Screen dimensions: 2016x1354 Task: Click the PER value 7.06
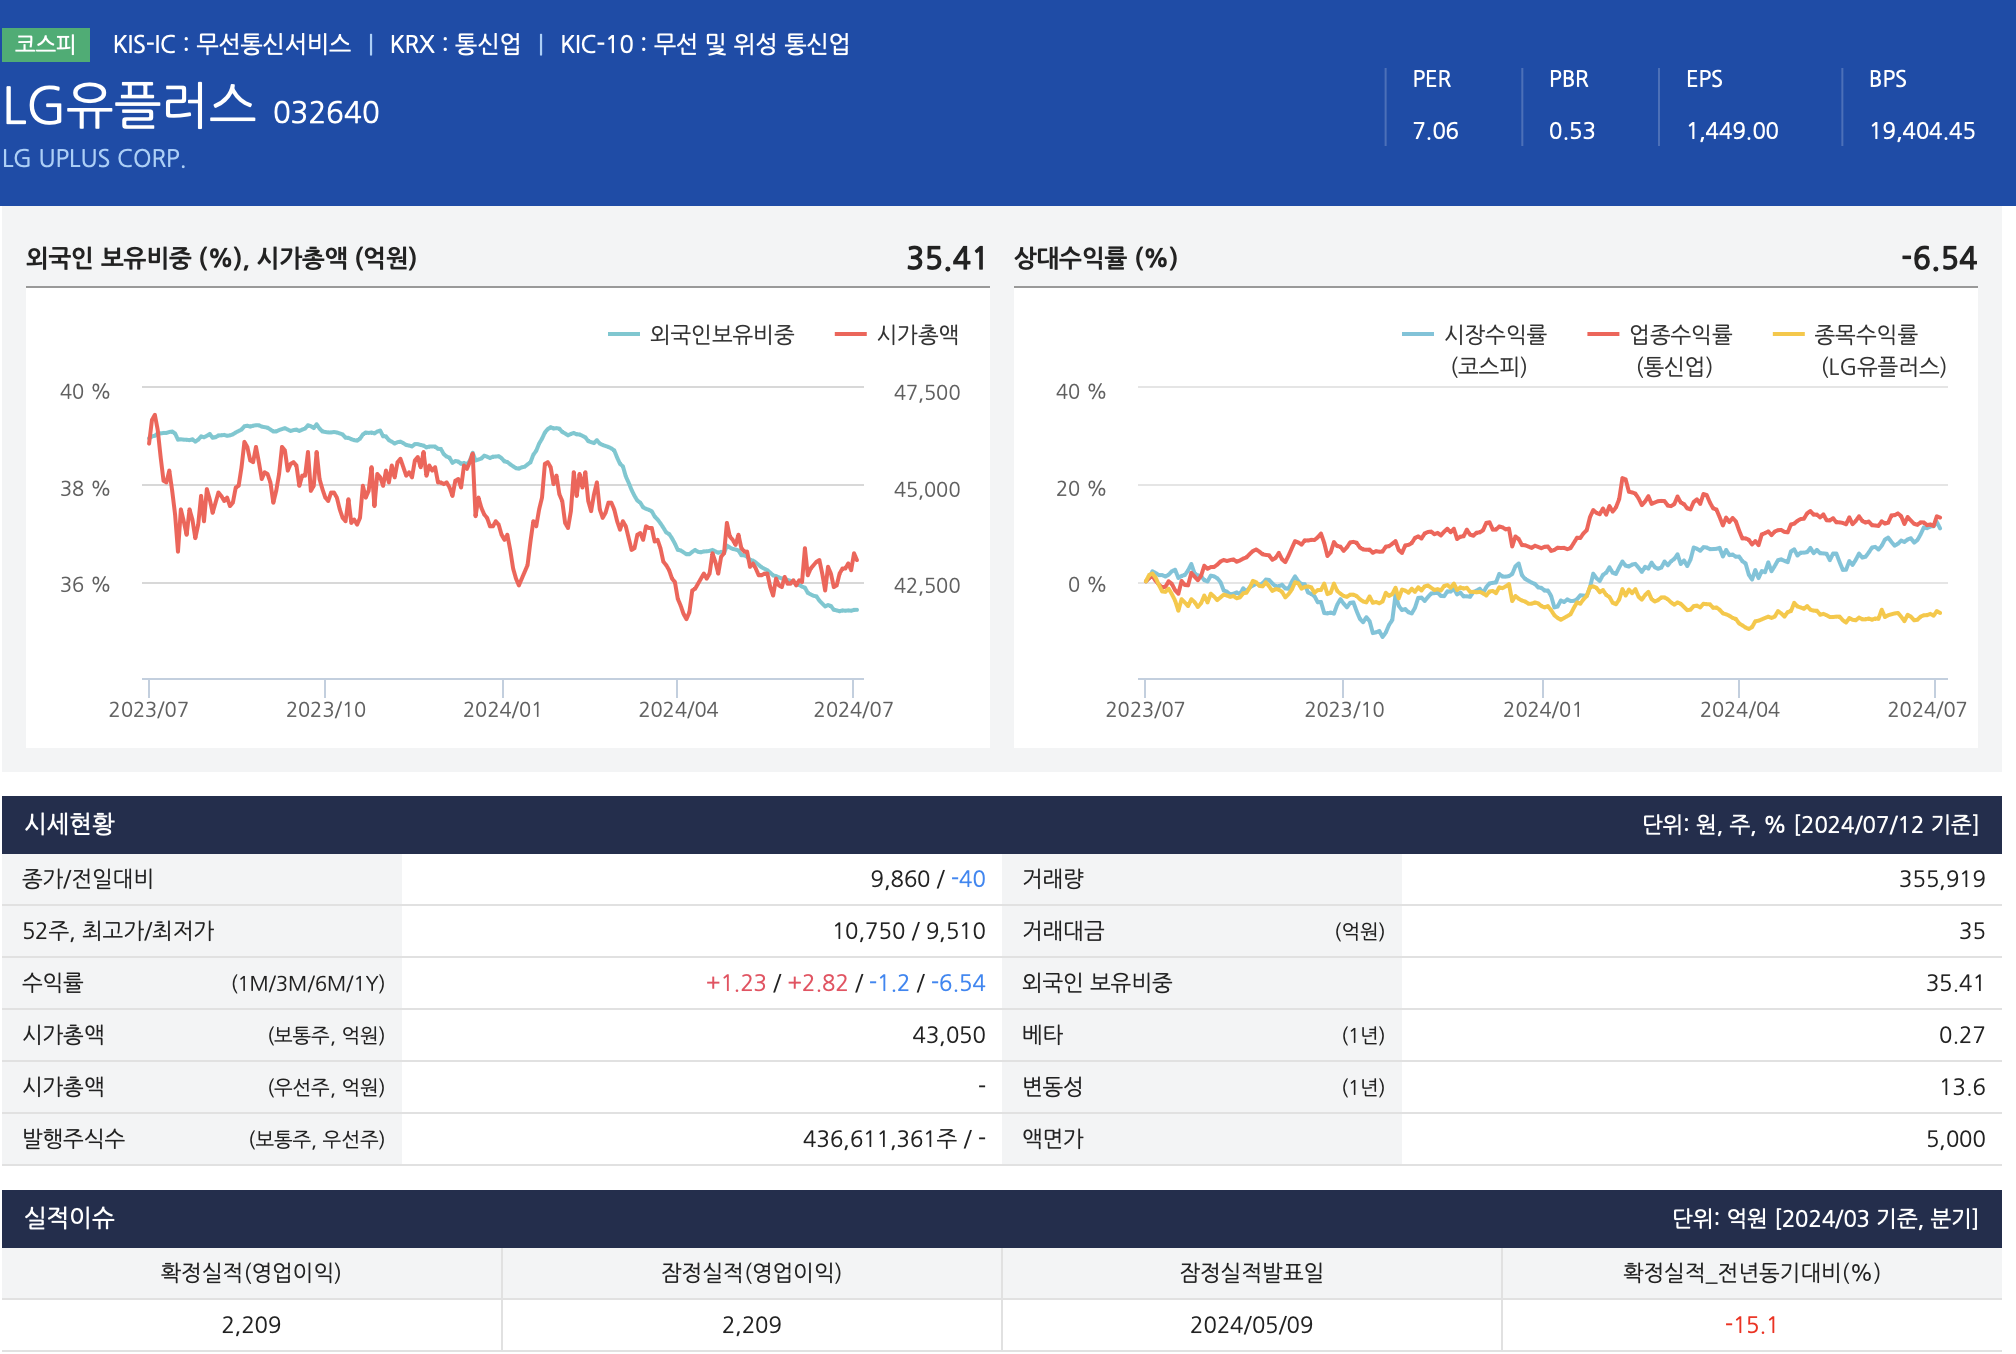coord(1435,131)
